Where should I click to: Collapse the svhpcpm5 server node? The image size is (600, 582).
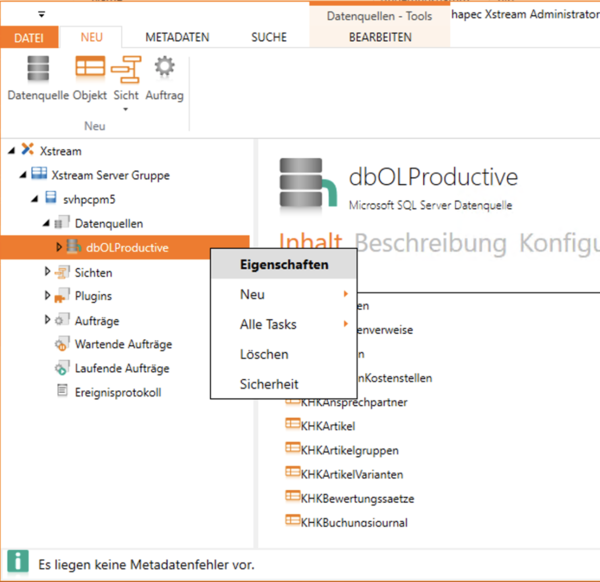click(34, 199)
